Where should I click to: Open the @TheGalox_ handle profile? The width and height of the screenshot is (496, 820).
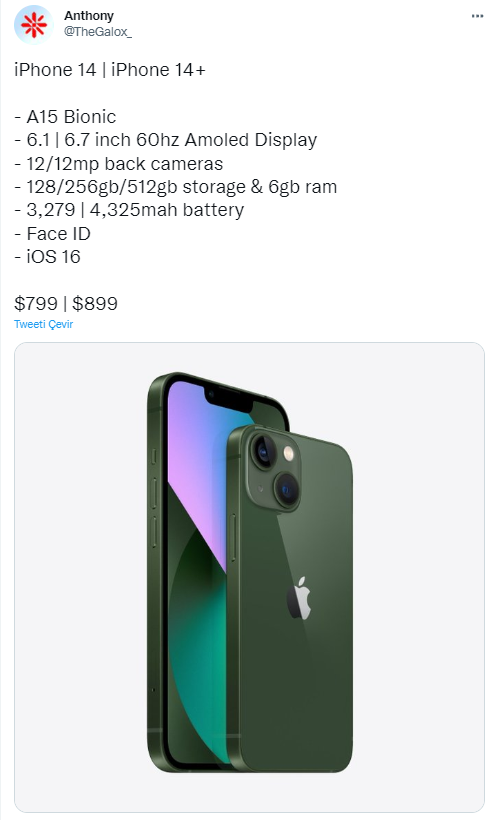[x=98, y=32]
